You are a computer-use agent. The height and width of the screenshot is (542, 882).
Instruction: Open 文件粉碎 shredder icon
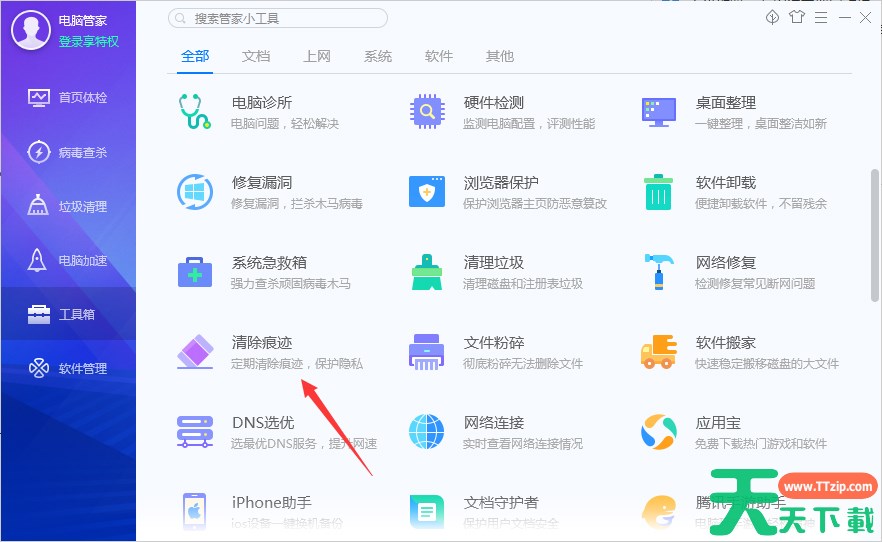427,352
